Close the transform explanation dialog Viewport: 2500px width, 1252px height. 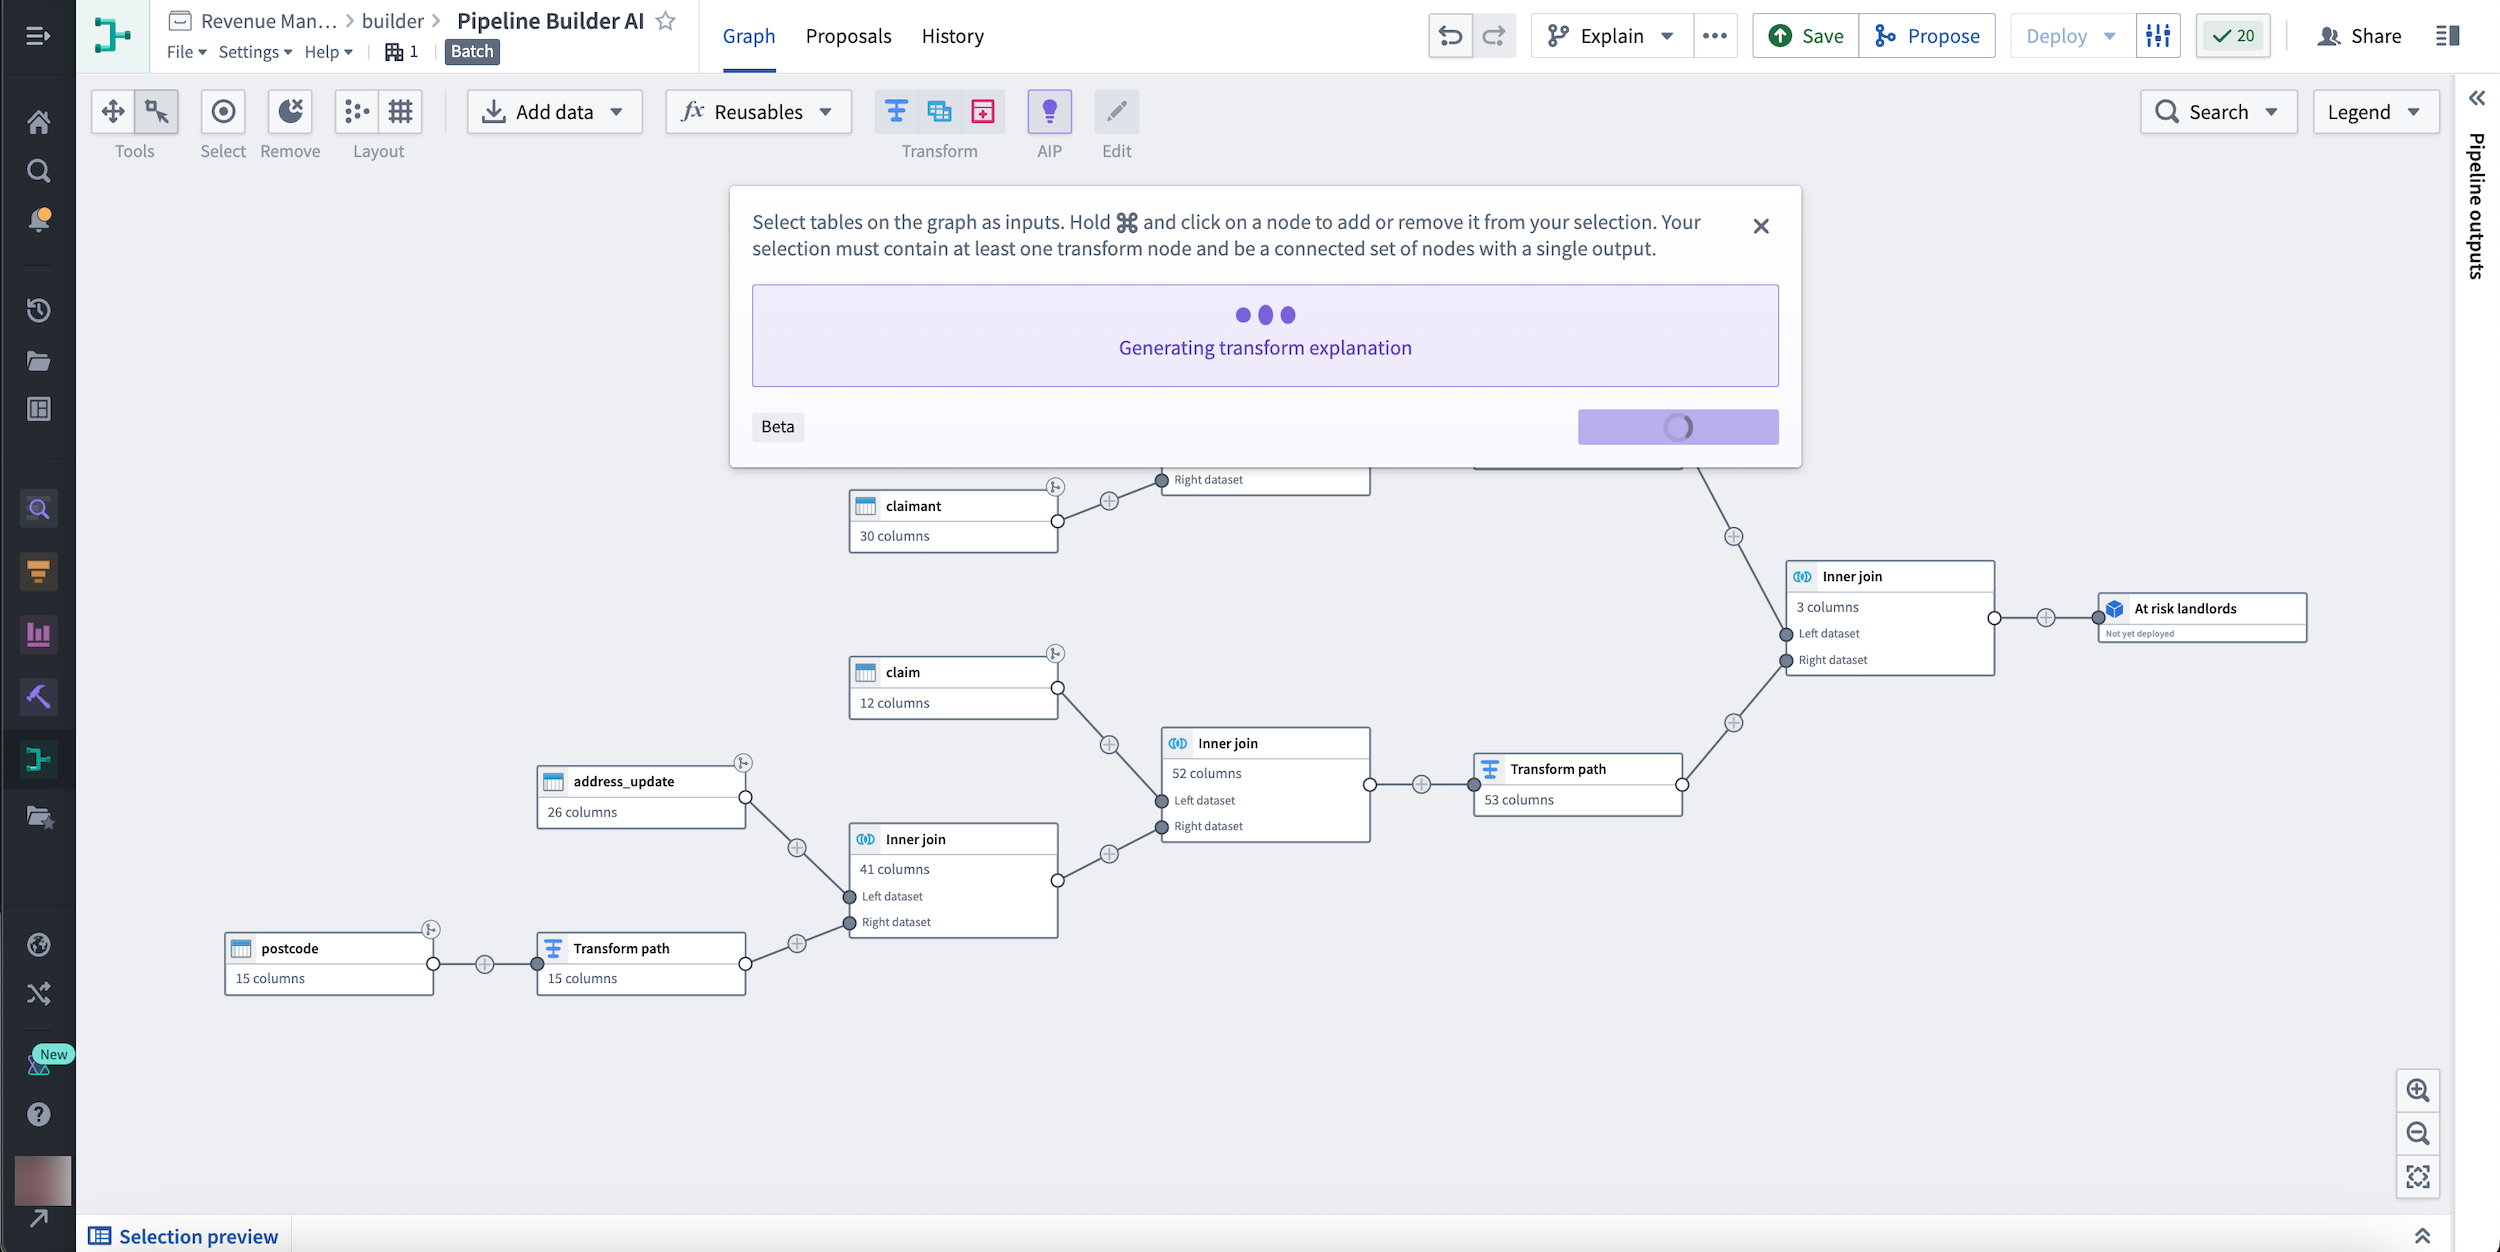[x=1759, y=225]
